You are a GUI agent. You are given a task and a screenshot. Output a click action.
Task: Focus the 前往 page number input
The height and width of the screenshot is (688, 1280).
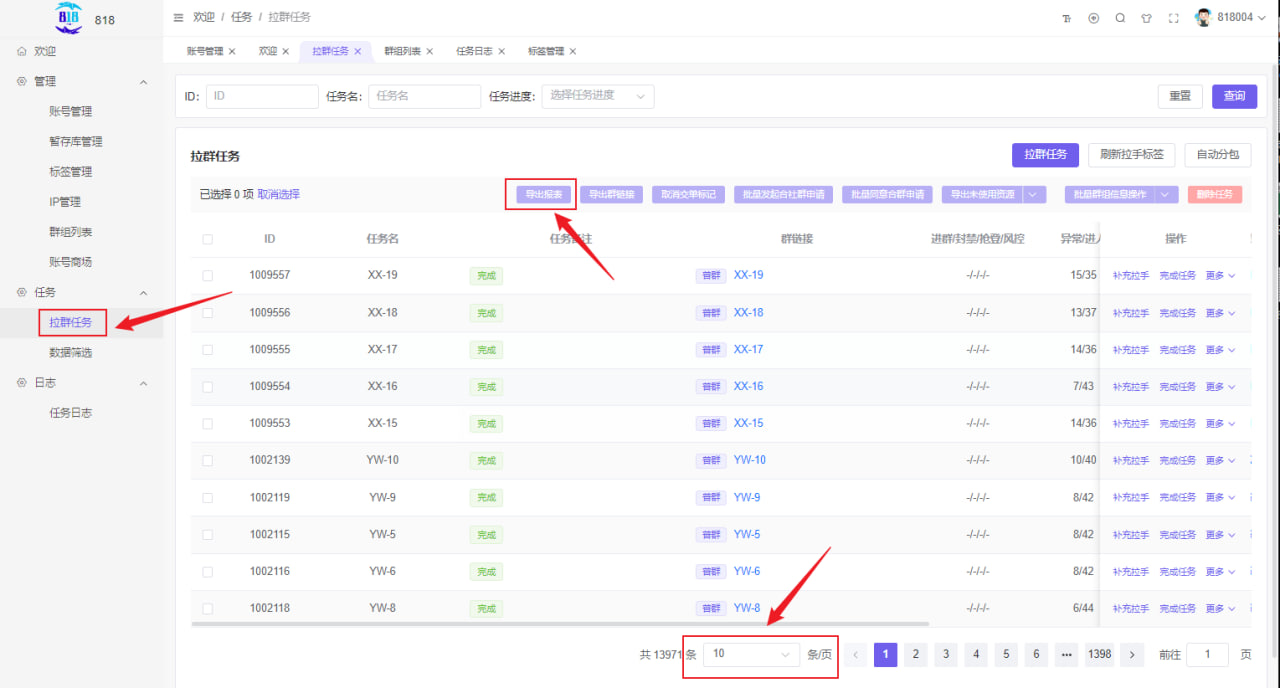coord(1208,654)
